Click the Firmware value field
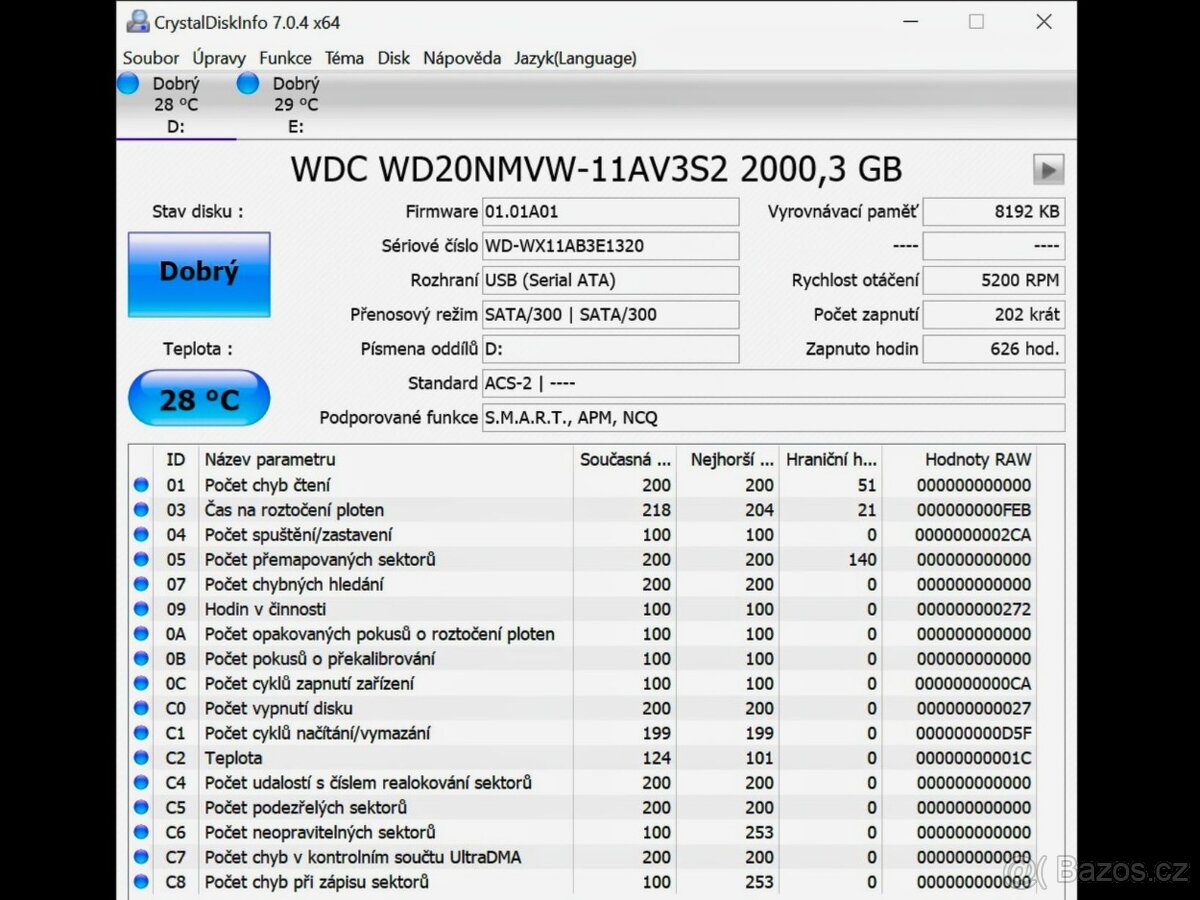Screen dimensions: 1200x900 pos(611,211)
